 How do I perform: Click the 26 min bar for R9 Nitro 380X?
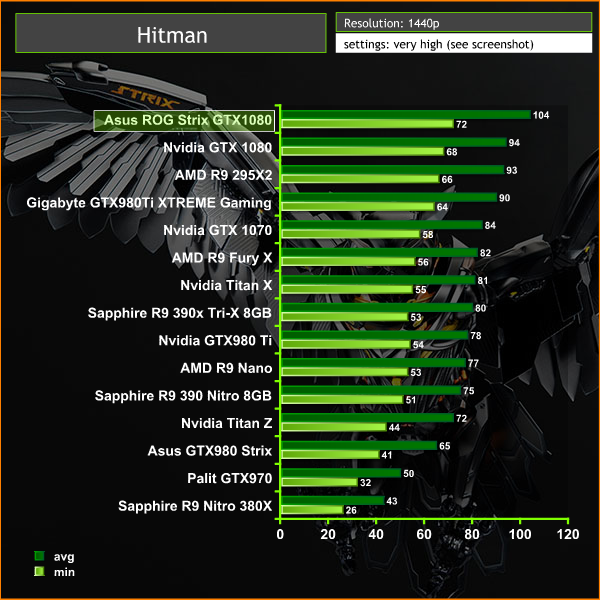313,510
